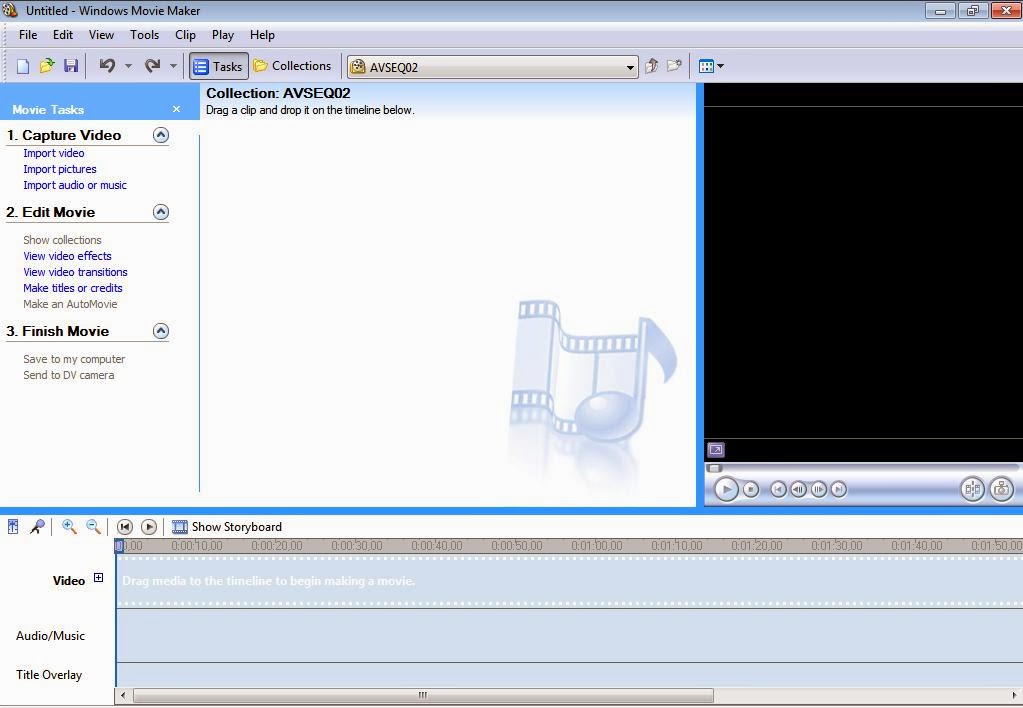Click the Import pictures link
This screenshot has height=708, width=1023.
[59, 169]
